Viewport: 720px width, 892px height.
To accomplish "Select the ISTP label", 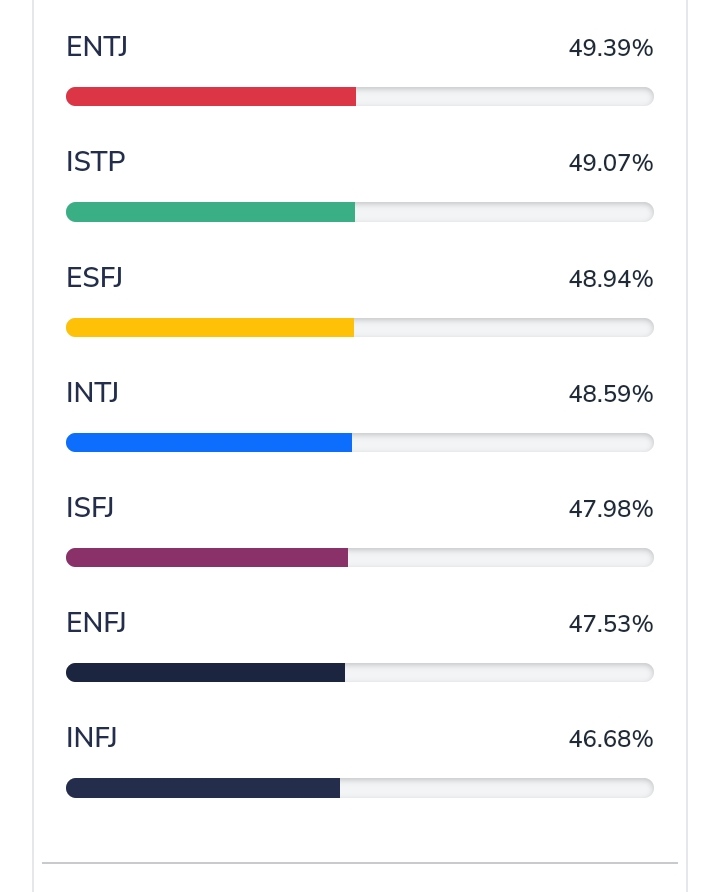I will tap(96, 162).
